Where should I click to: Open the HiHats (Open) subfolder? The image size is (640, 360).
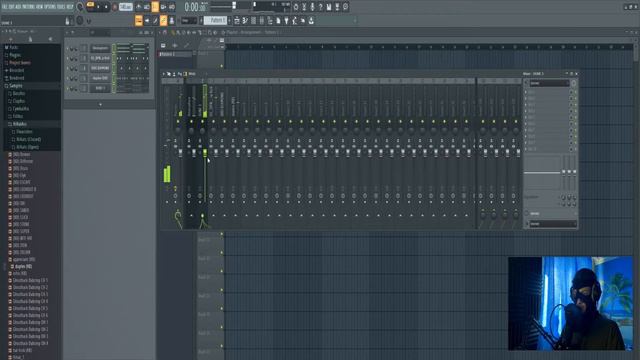tap(27, 147)
